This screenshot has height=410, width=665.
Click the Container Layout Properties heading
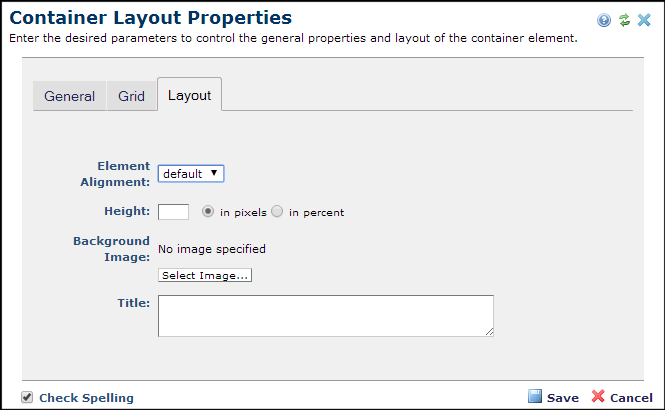point(150,18)
